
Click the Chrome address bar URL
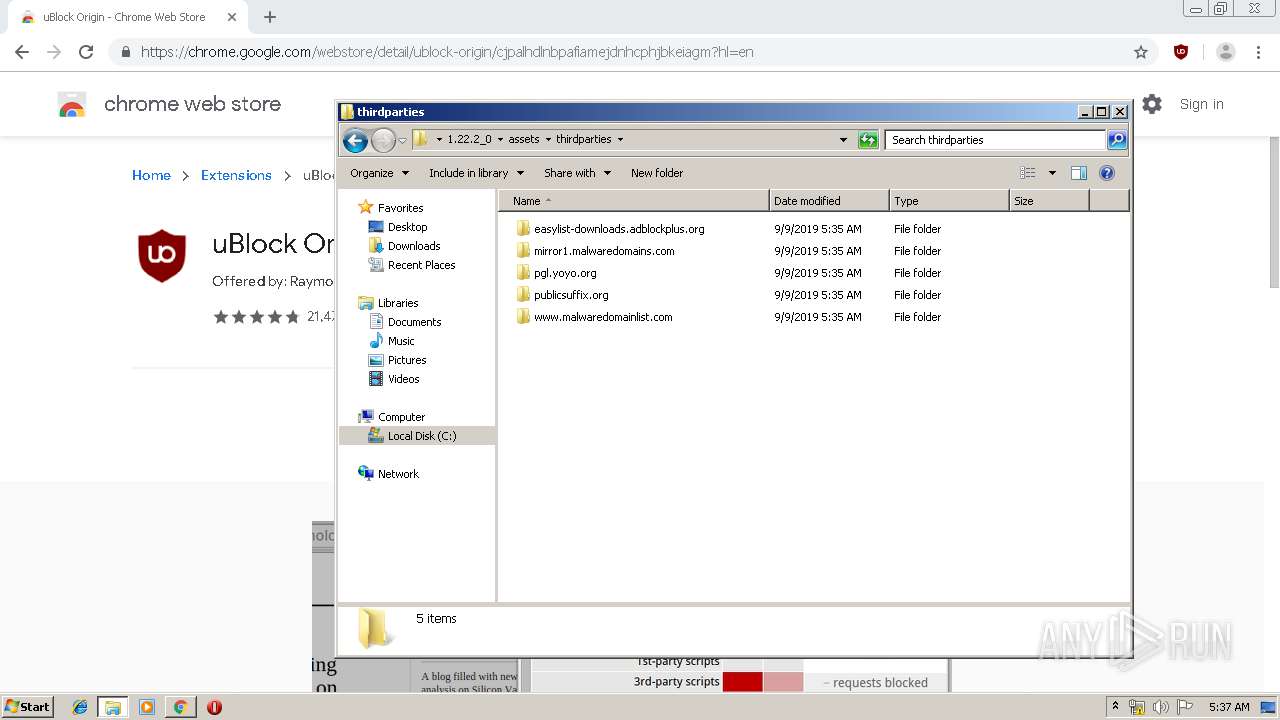click(x=447, y=52)
